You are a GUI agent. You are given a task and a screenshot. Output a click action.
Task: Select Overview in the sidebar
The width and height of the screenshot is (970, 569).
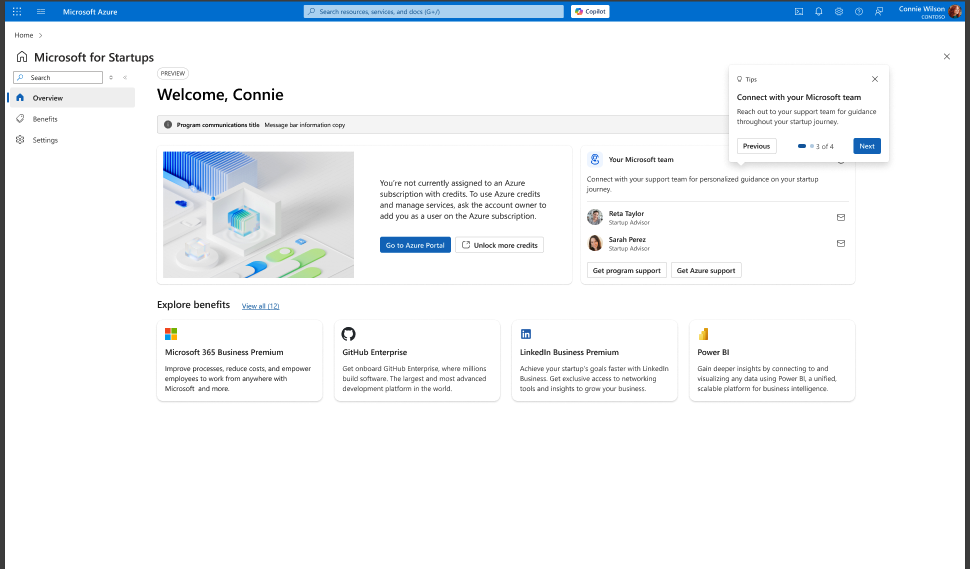click(72, 98)
